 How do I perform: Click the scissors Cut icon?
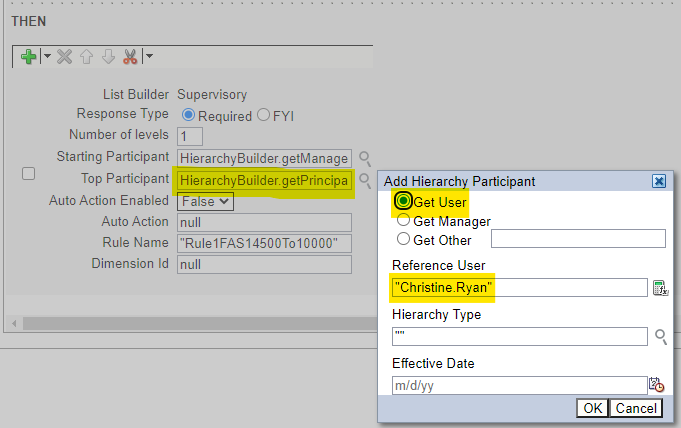pyautogui.click(x=130, y=57)
